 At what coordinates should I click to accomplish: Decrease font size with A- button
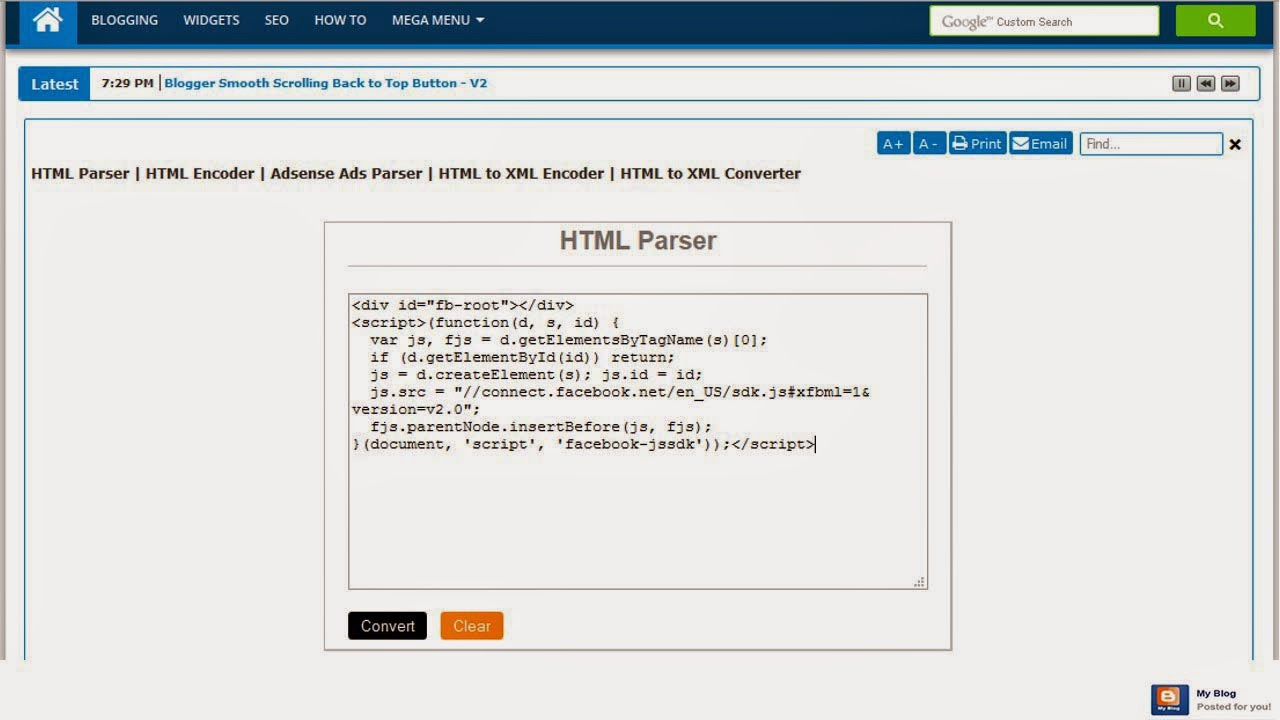[x=929, y=144]
